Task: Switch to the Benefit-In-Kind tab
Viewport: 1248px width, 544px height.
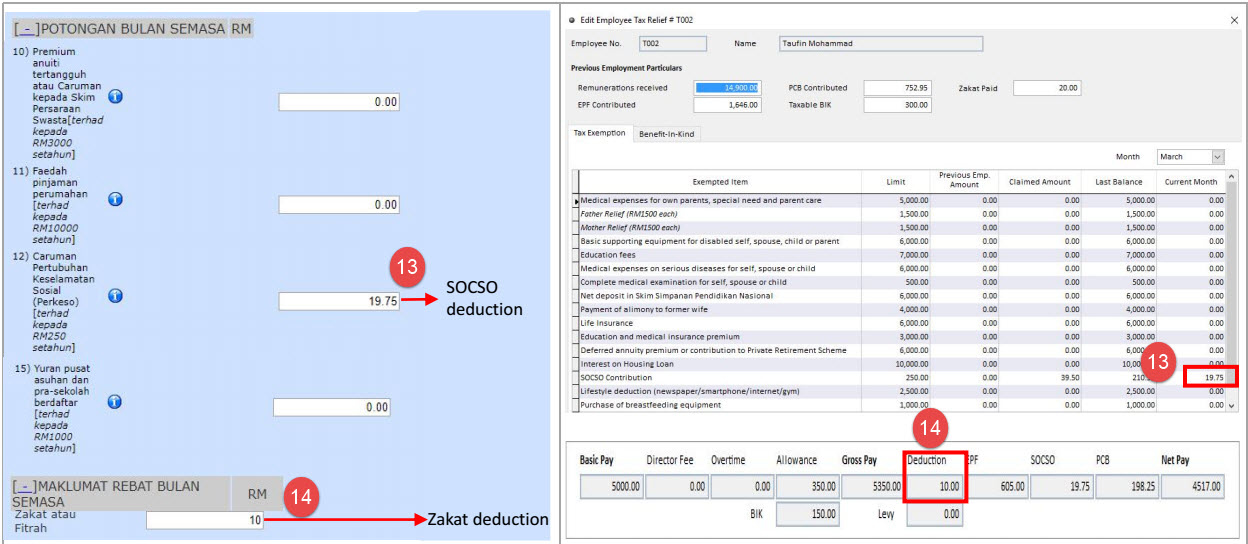Action: tap(666, 133)
